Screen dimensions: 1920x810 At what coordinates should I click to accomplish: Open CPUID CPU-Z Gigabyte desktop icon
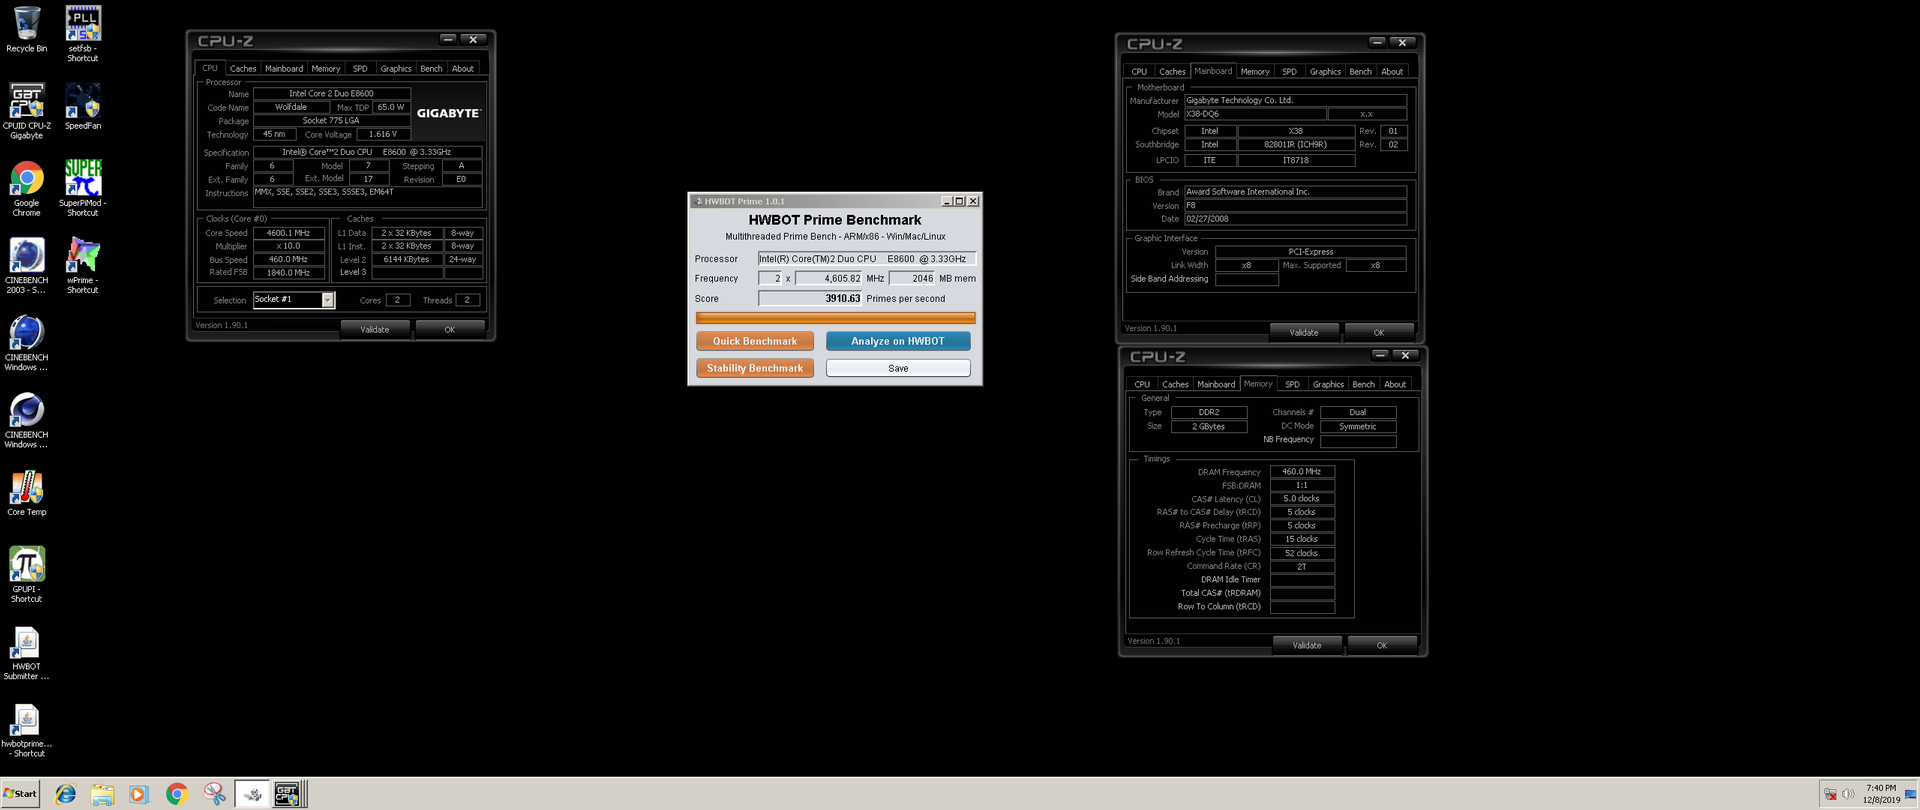pyautogui.click(x=27, y=111)
